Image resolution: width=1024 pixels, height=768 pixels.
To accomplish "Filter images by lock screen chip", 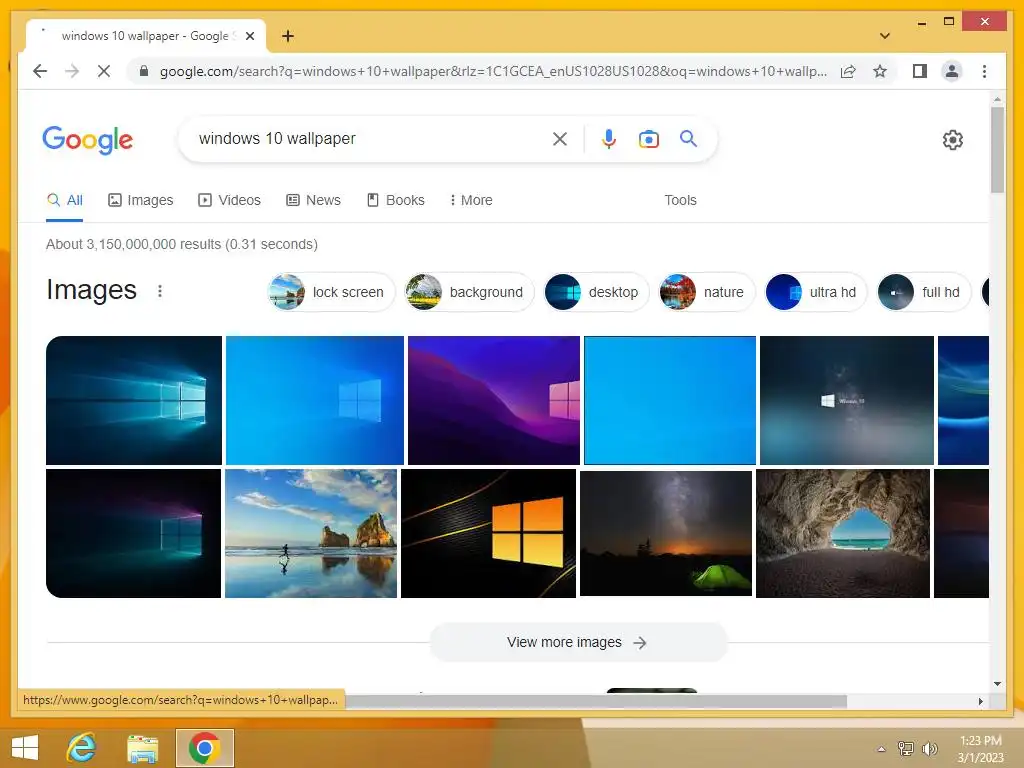I will 332,292.
